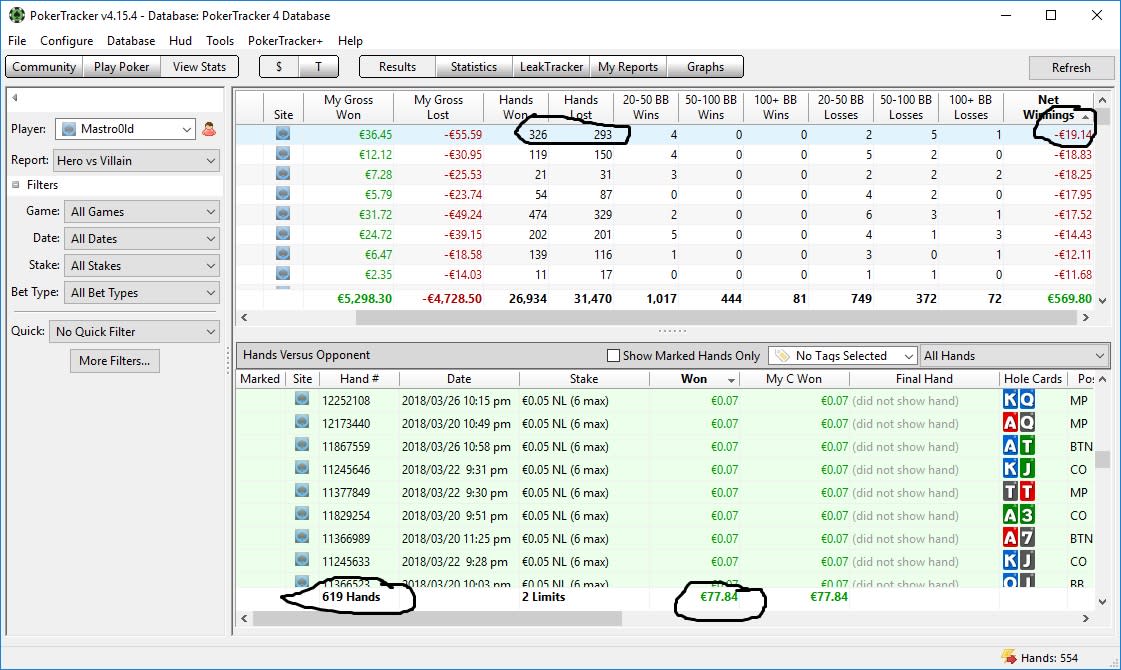Open the Hud menu

180,41
